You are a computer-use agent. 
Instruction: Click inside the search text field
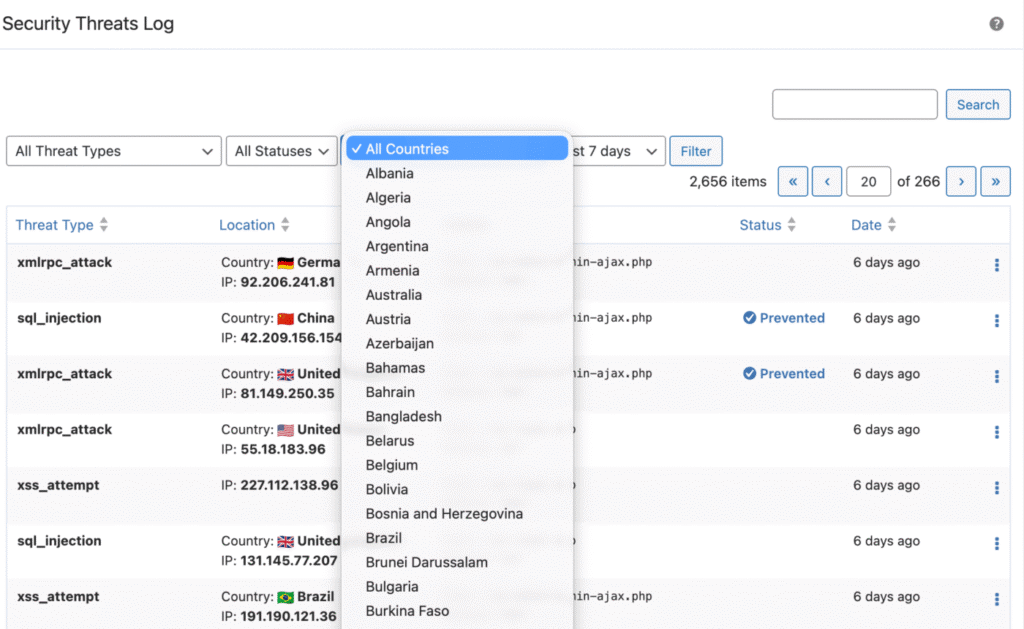tap(854, 104)
